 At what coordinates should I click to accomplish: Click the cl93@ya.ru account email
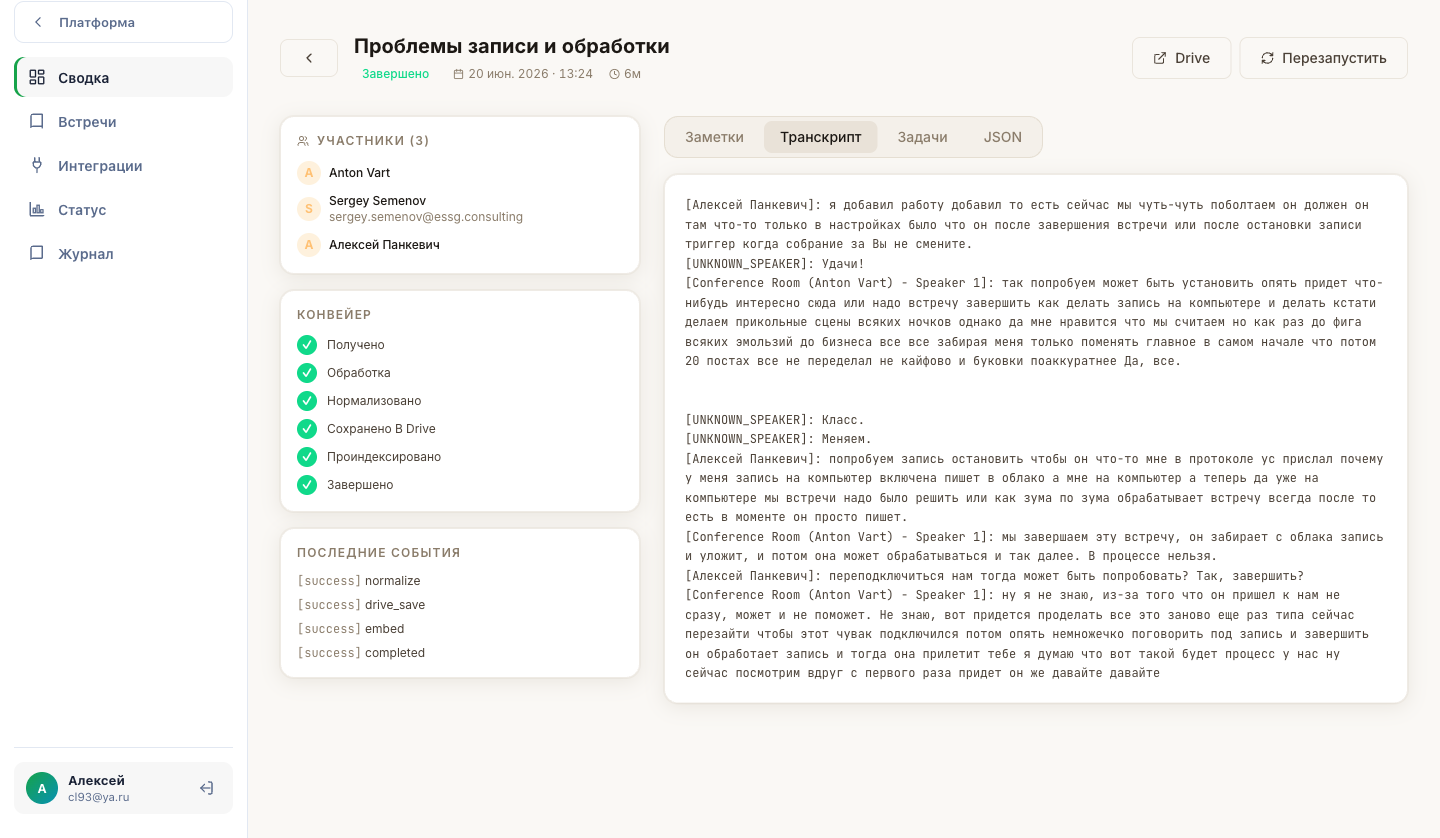coord(99,797)
